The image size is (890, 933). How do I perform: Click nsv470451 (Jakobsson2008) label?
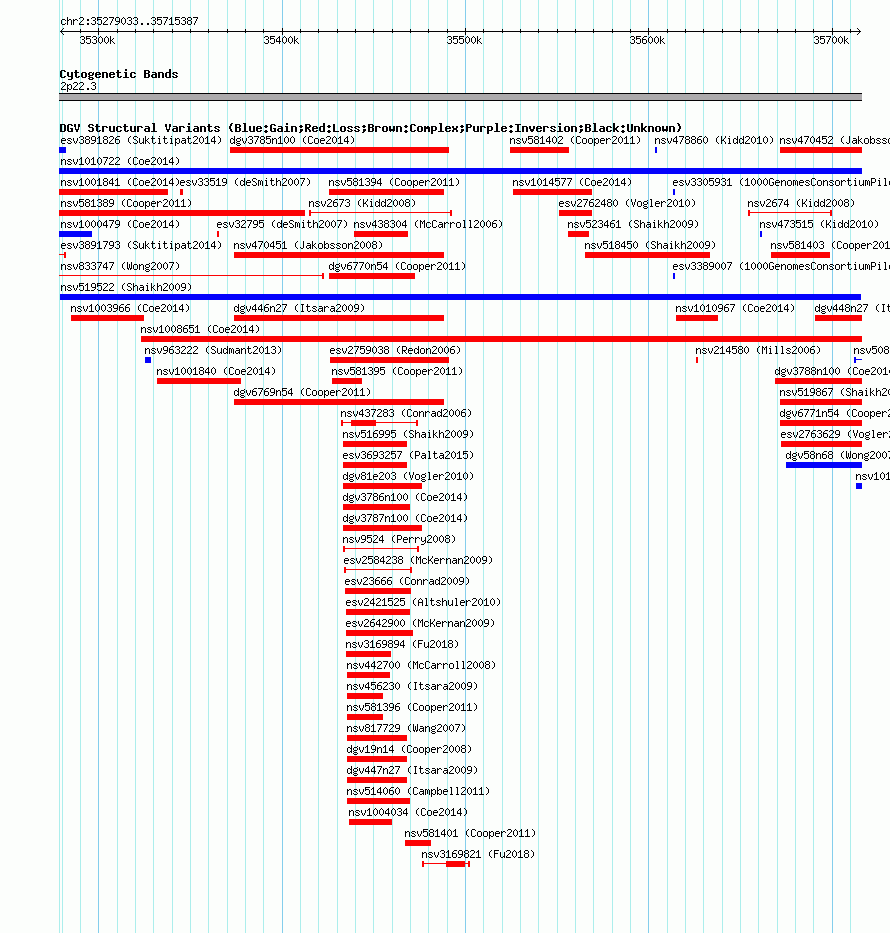coord(308,245)
